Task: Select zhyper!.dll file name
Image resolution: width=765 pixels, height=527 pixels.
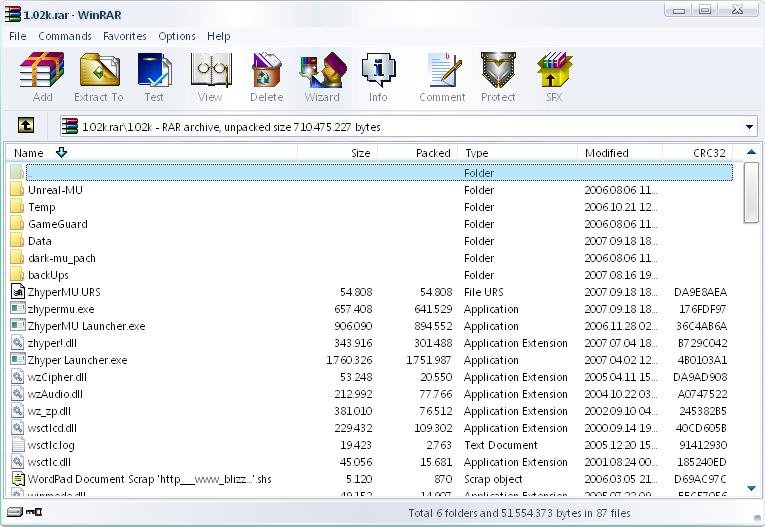Action: (52, 343)
